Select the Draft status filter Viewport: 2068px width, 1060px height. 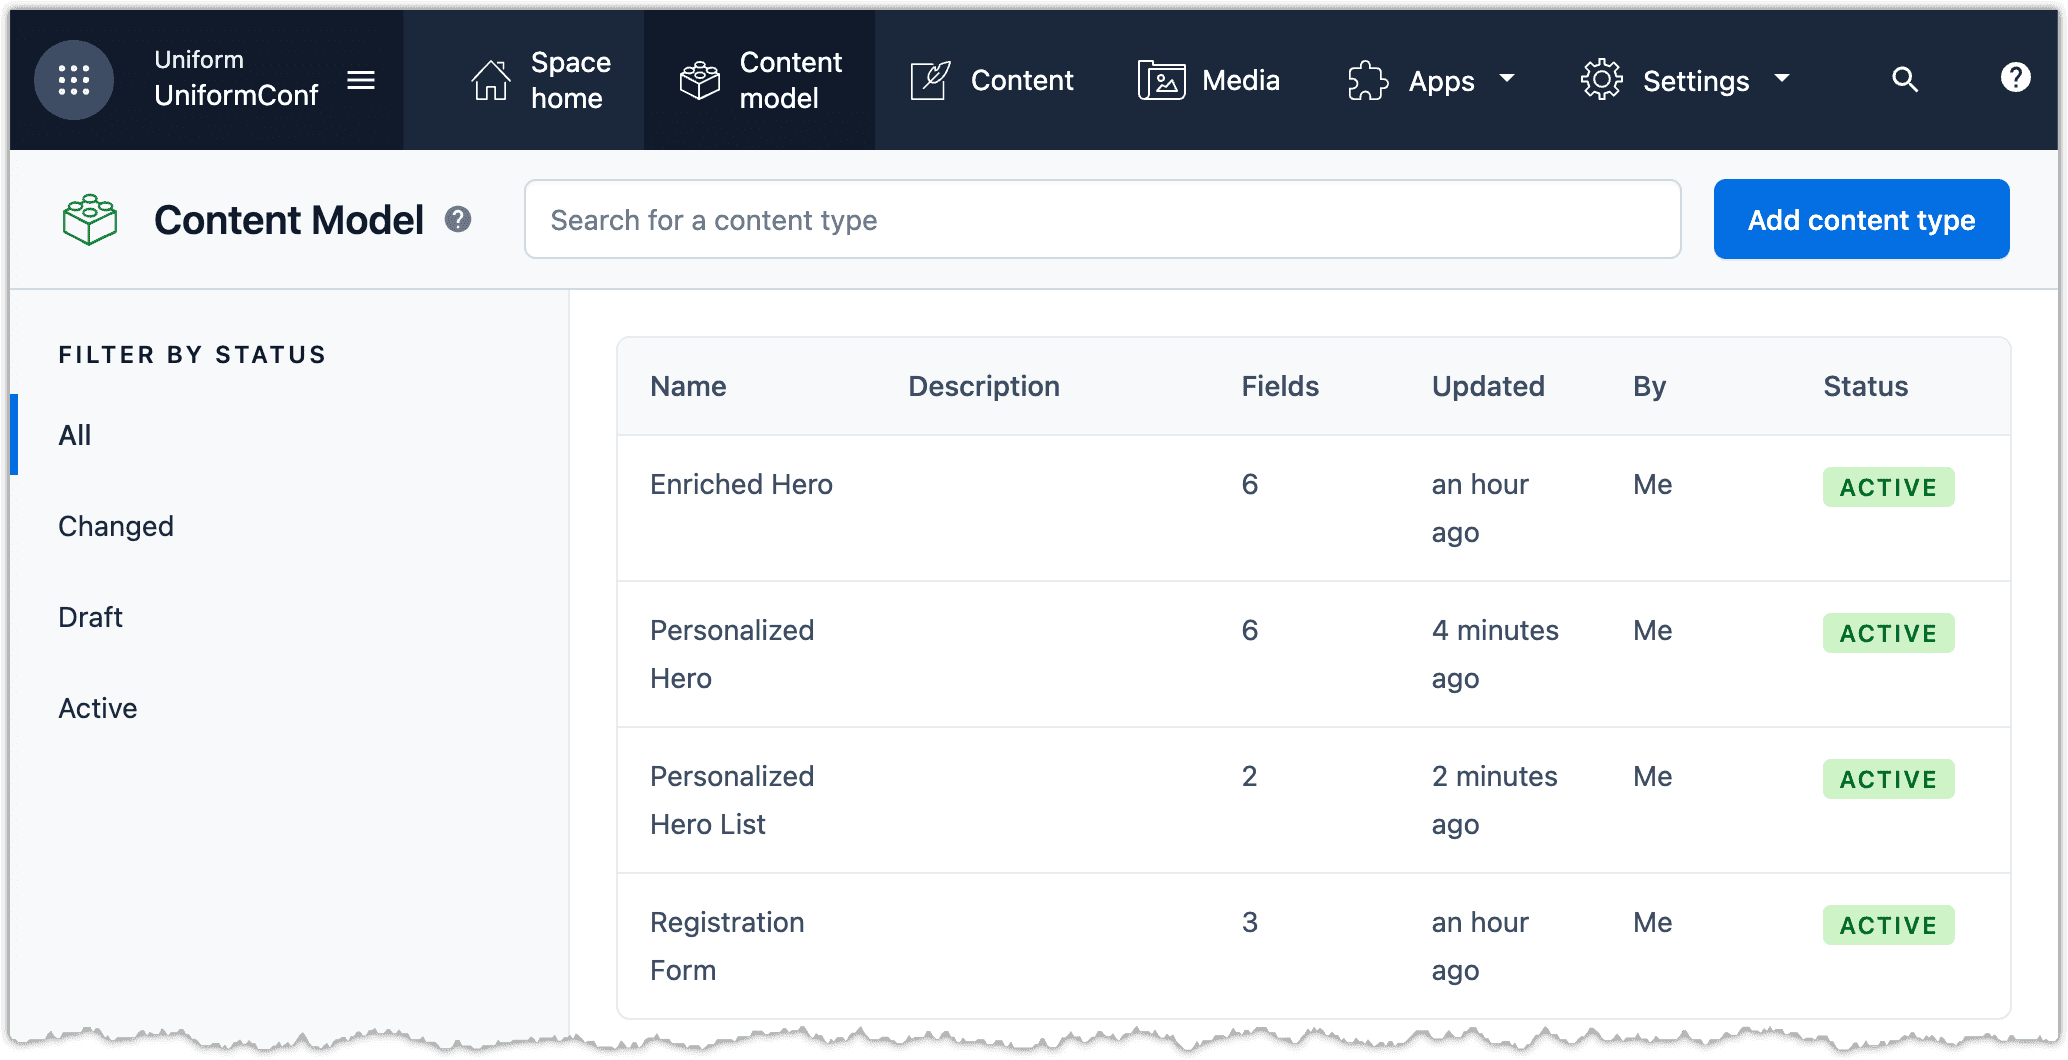tap(90, 617)
